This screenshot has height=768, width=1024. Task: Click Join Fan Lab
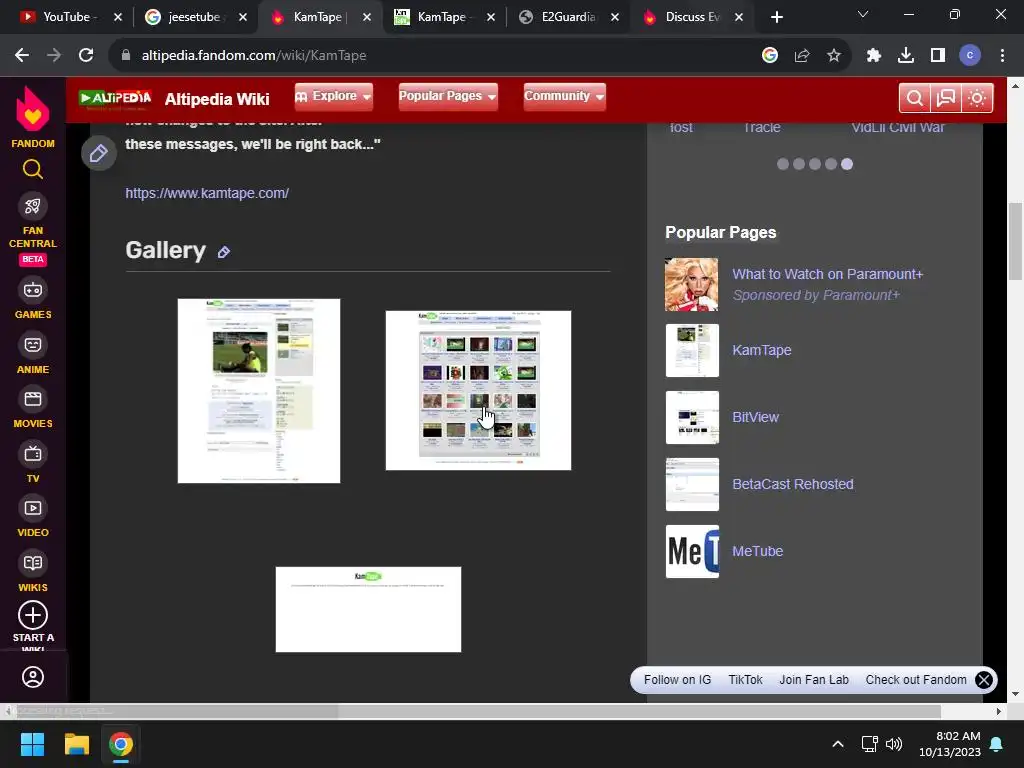814,680
